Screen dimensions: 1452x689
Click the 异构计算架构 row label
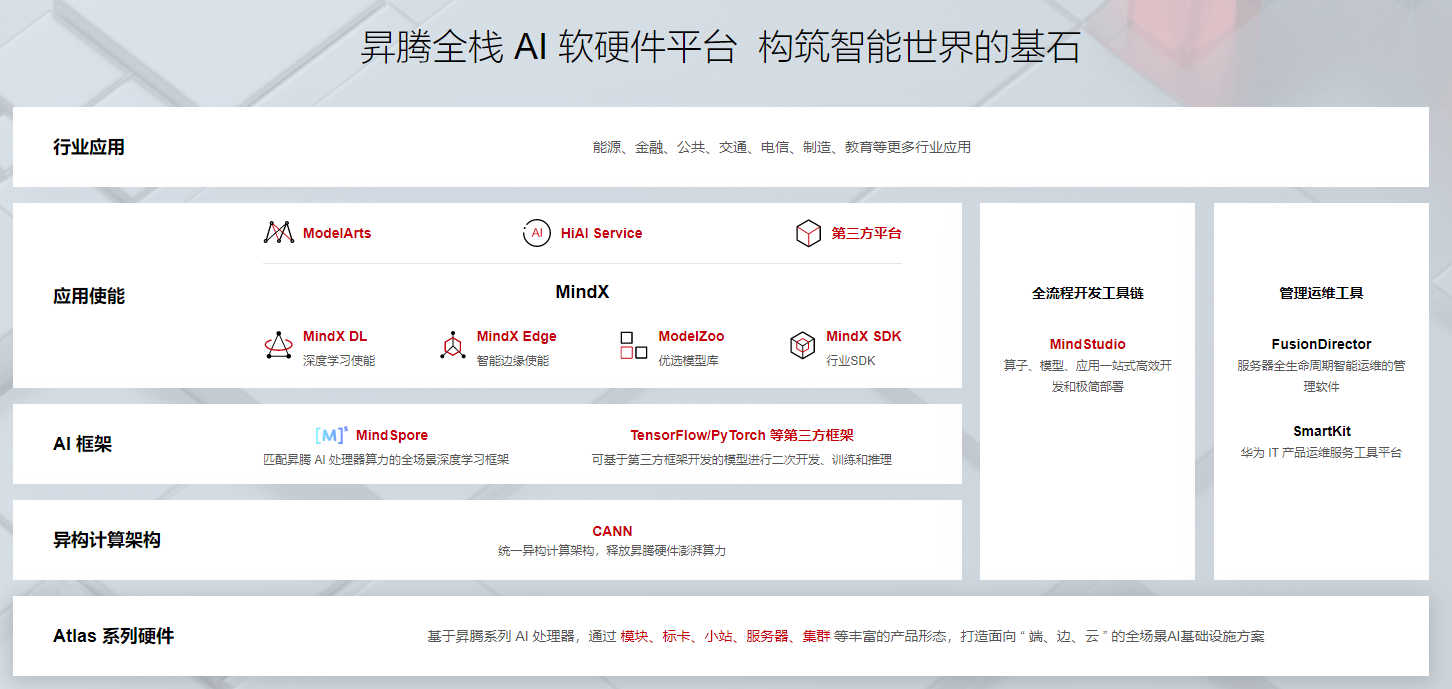[107, 540]
